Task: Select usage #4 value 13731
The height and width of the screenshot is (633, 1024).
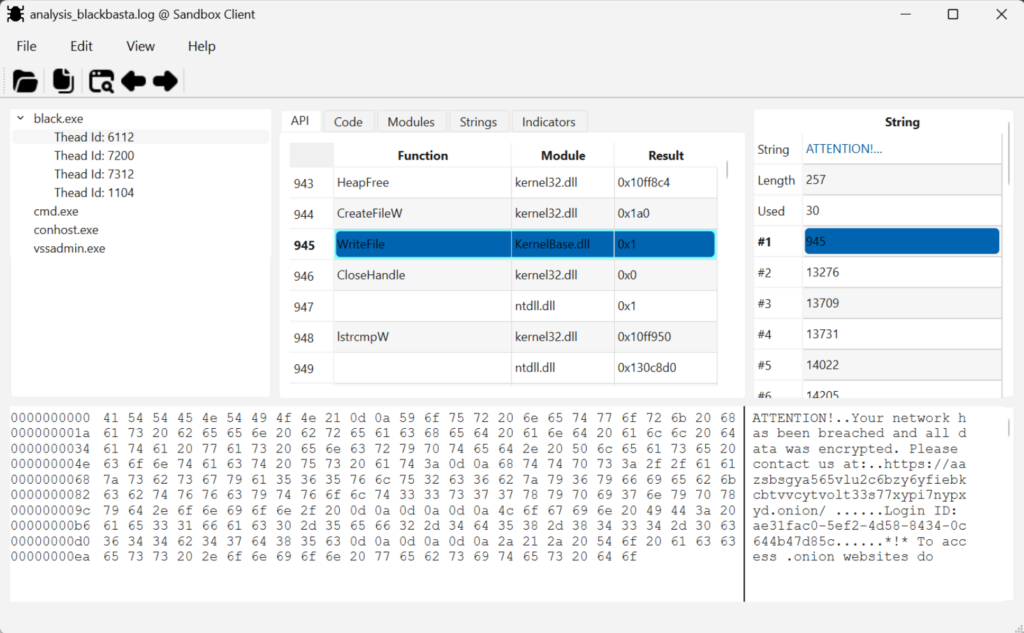Action: tap(902, 334)
